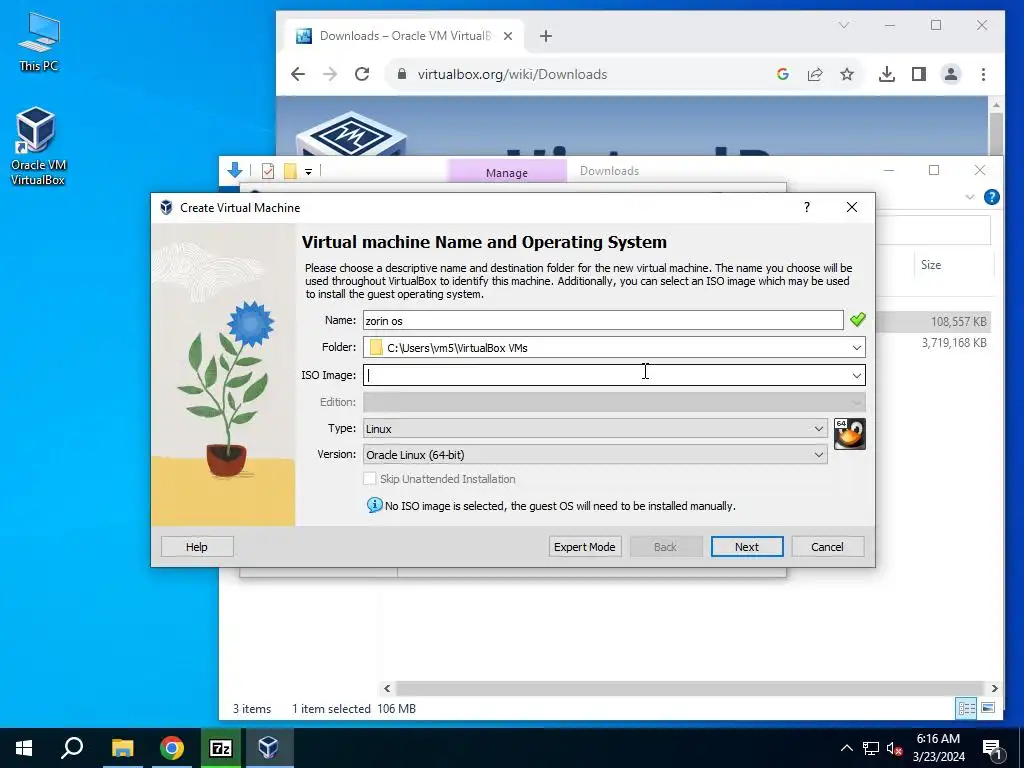
Task: Click Explorer new folder quick access icon
Action: coord(290,171)
